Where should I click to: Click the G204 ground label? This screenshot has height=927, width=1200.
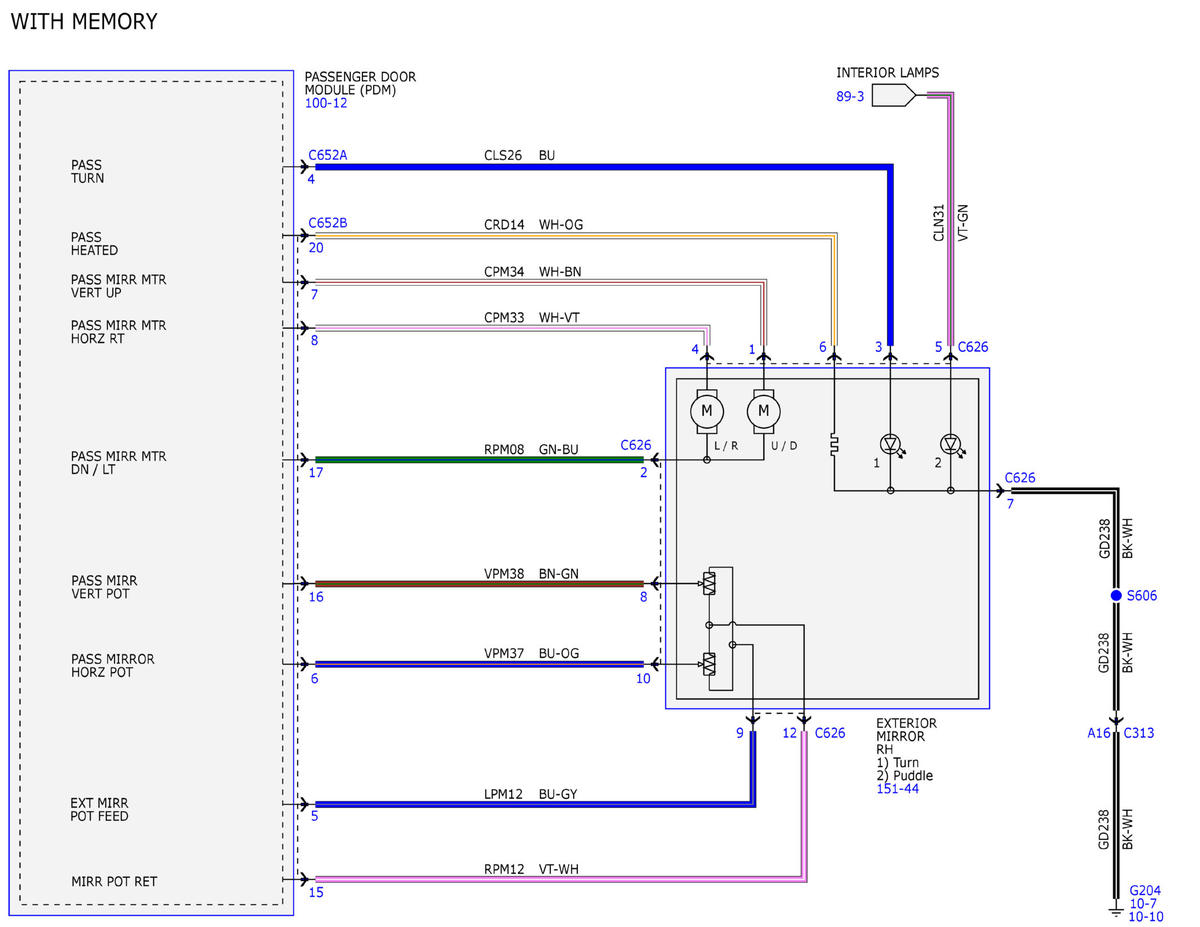point(1146,890)
